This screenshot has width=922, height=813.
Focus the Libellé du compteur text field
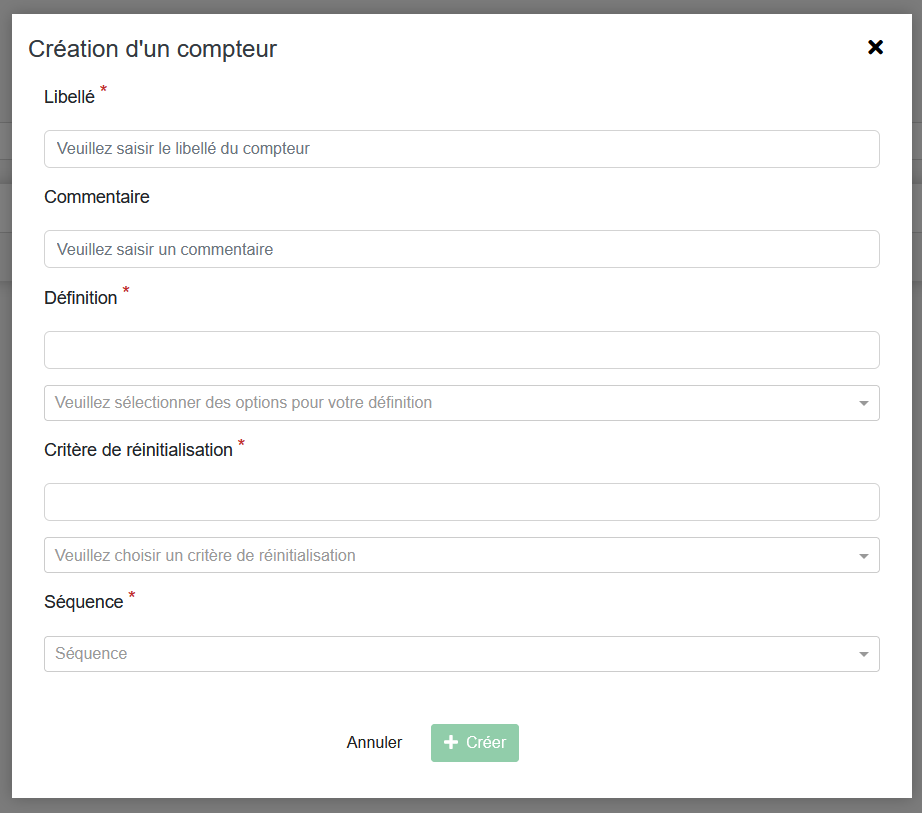coord(461,149)
